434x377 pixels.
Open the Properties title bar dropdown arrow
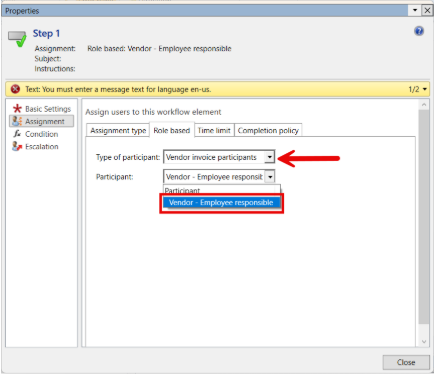(415, 10)
